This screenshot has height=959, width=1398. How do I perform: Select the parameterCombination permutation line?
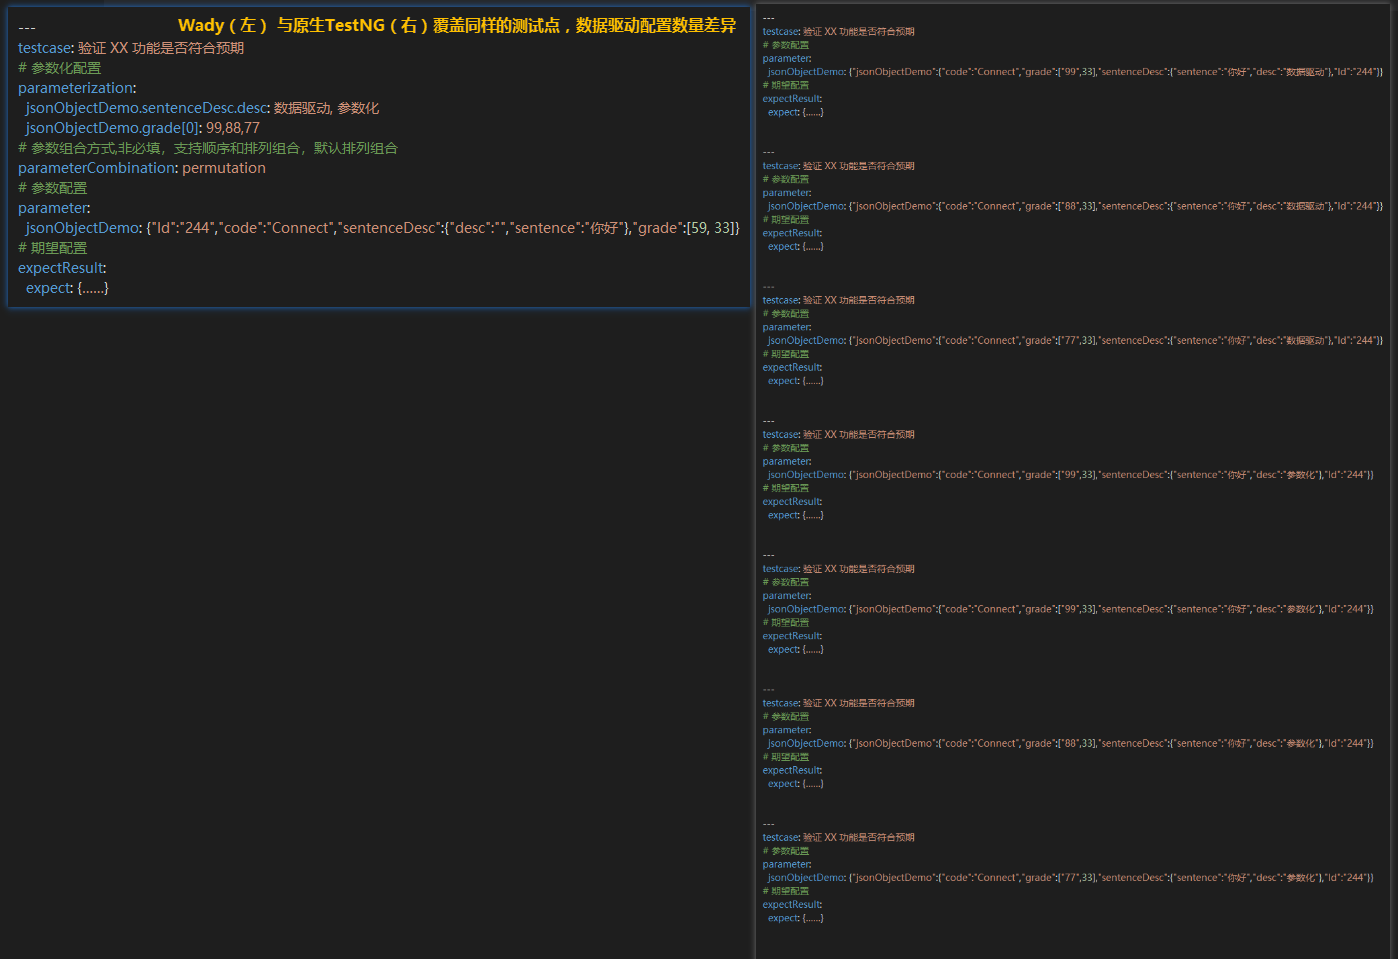pos(142,168)
